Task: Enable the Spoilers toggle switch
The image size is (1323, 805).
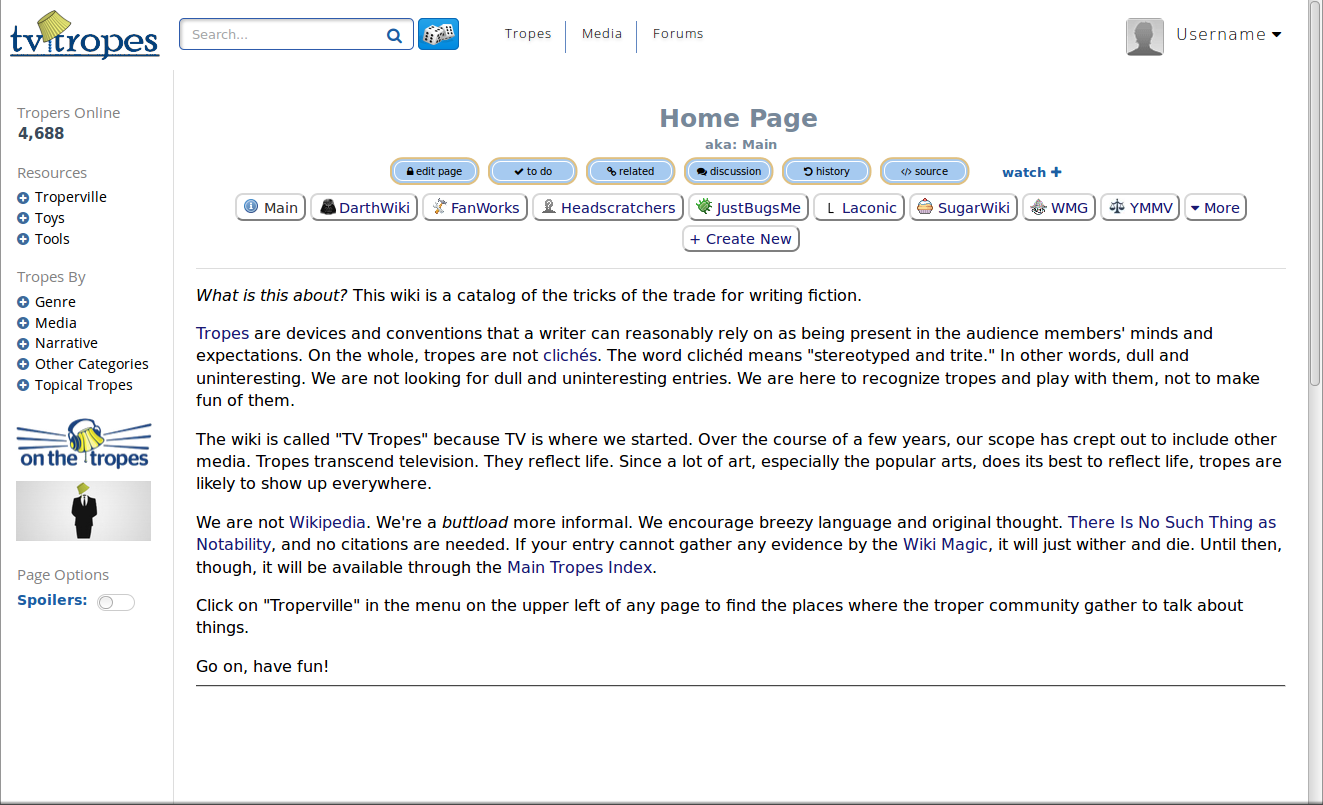Action: tap(115, 601)
